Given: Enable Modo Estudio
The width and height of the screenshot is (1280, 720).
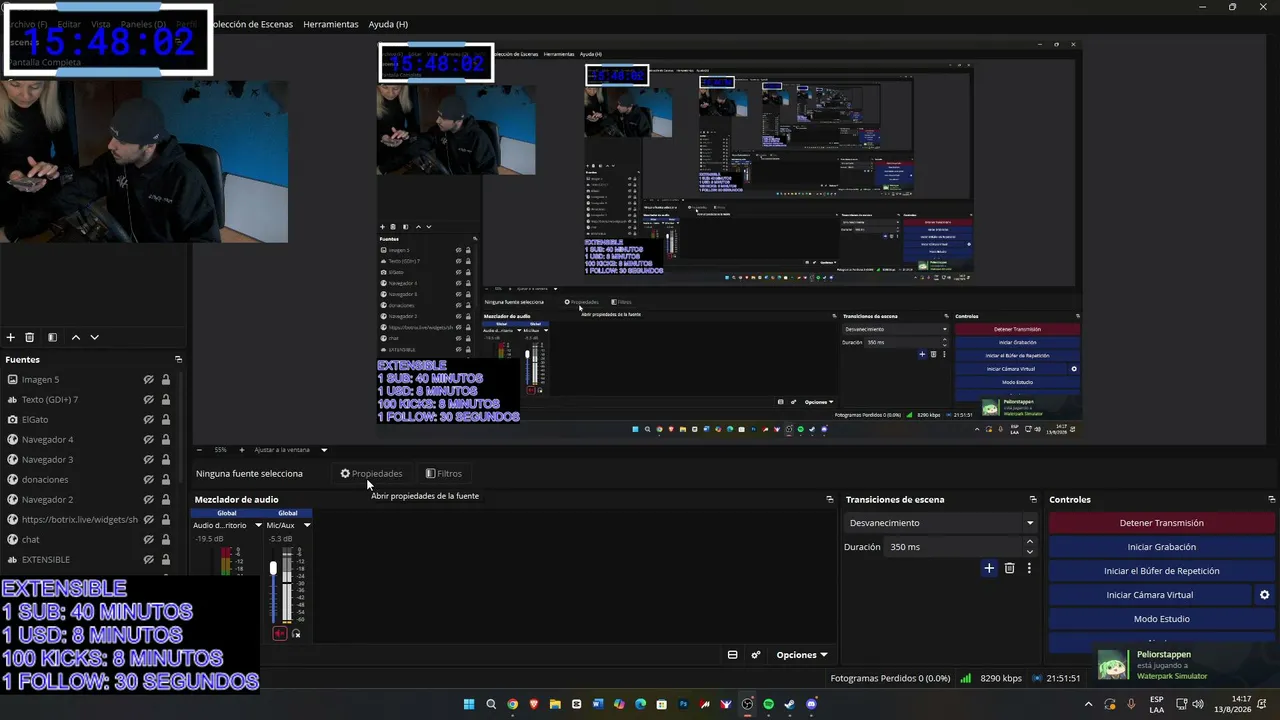Looking at the screenshot, I should click(1161, 619).
